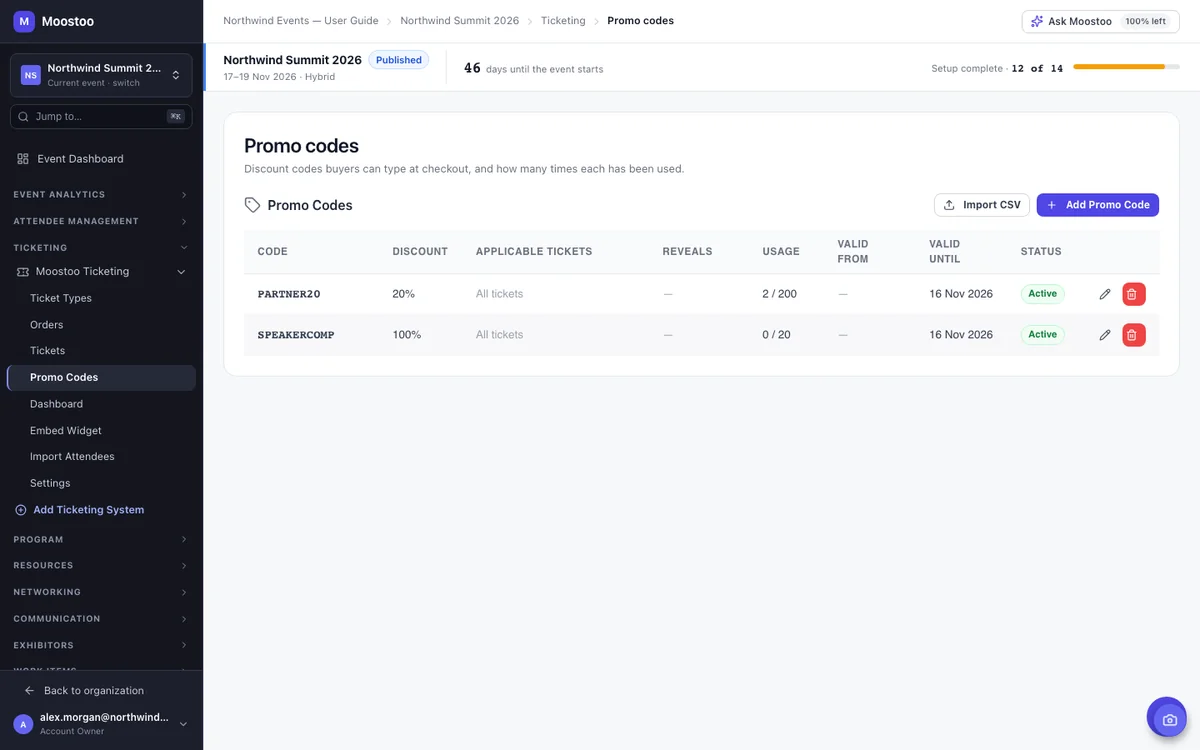
Task: Click the Import CSV button
Action: 982,205
